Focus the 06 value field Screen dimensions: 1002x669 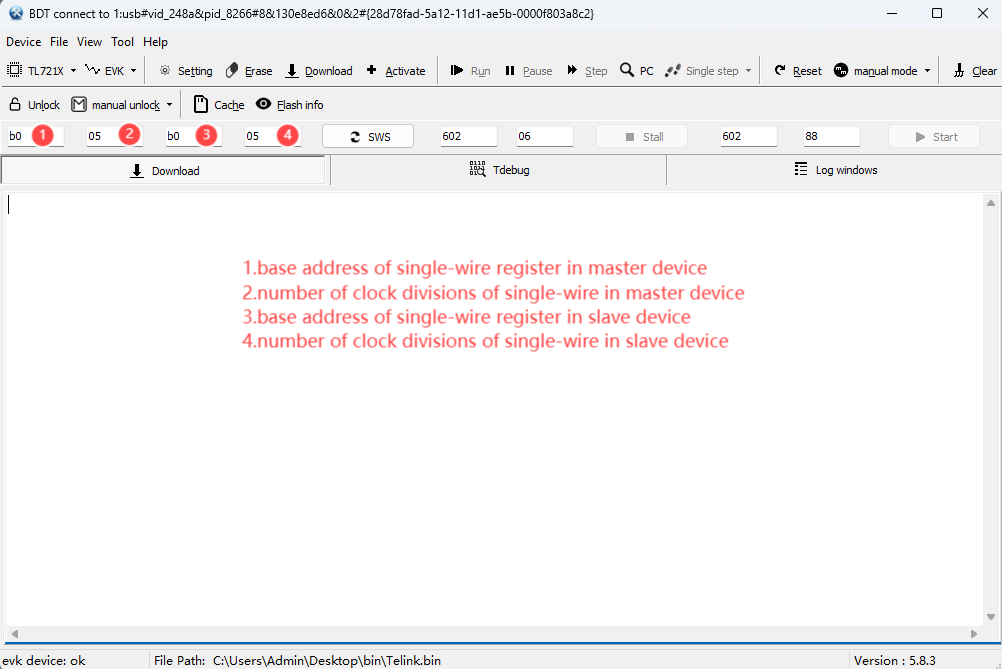coord(544,136)
